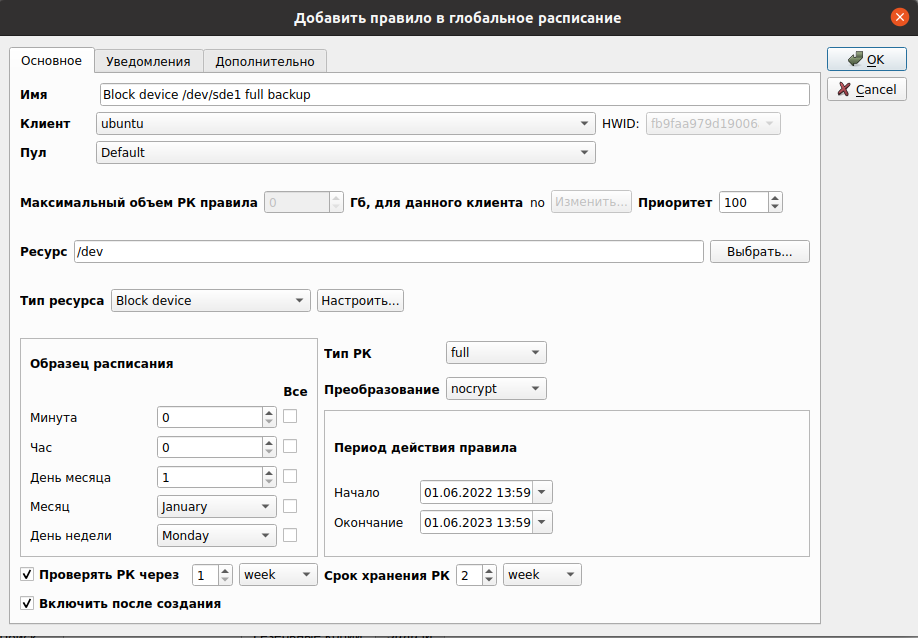Increase День месяца with up arrow
Viewport: 918px width, 638px height.
pos(269,472)
